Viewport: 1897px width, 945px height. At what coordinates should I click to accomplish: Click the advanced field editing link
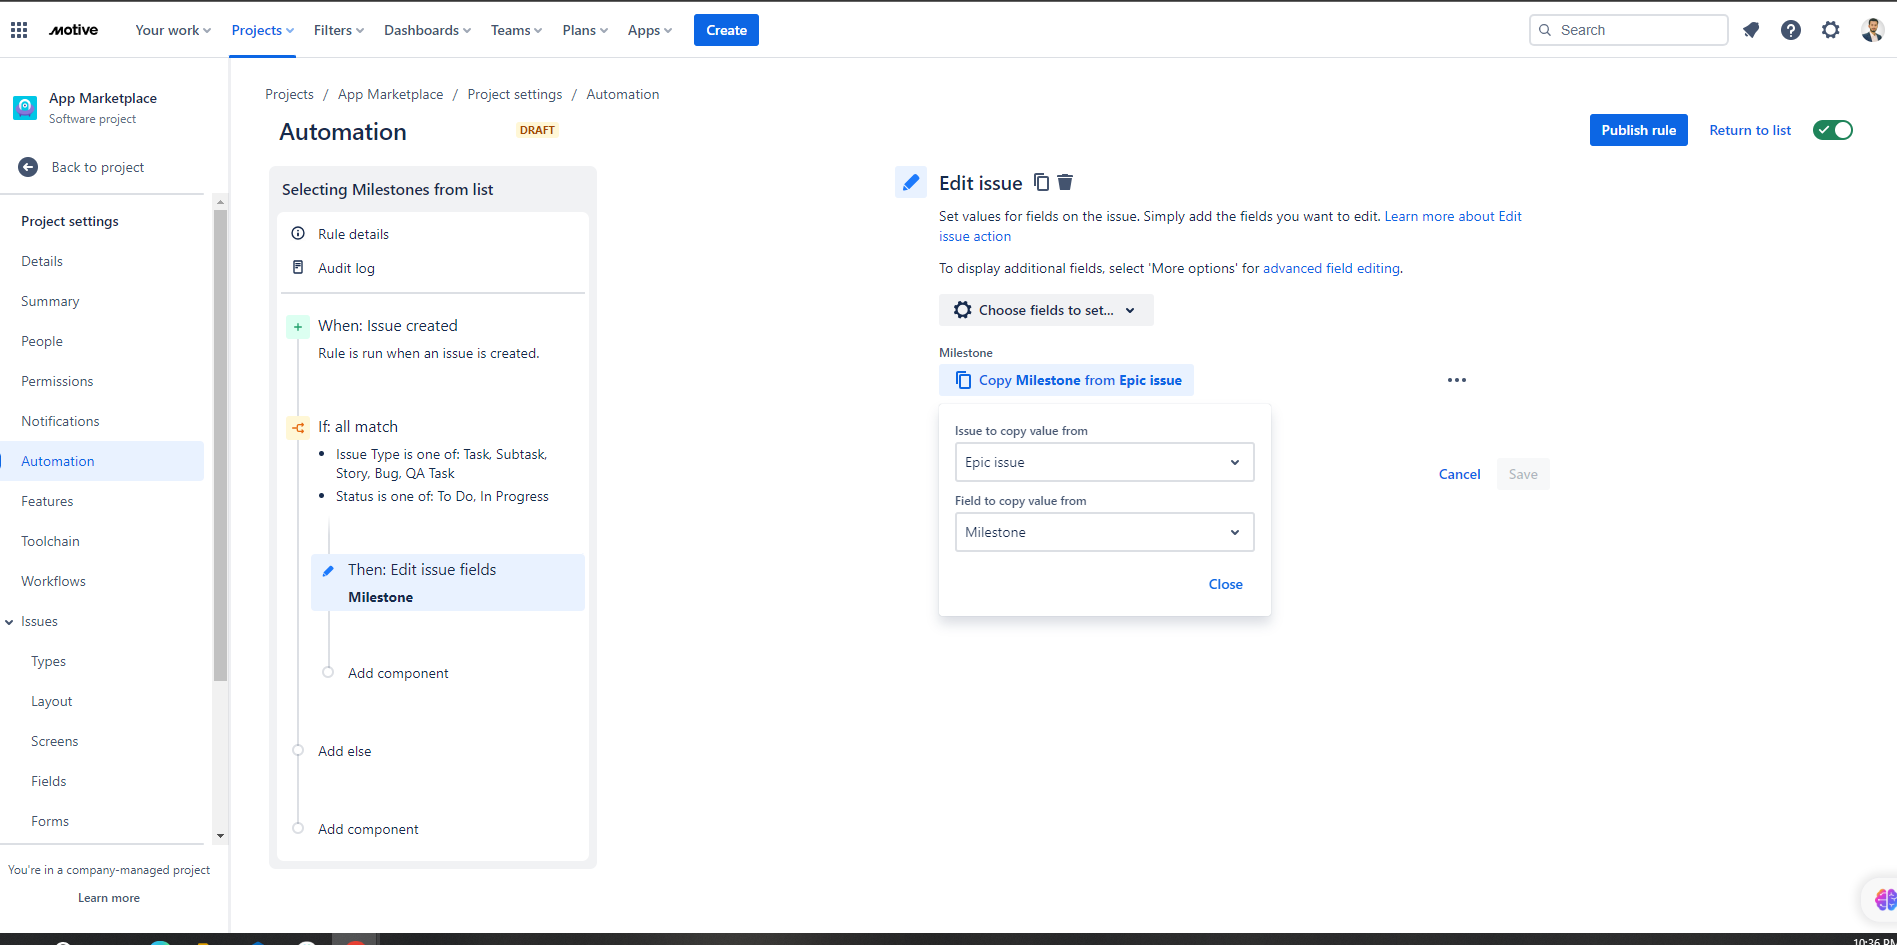[1331, 268]
